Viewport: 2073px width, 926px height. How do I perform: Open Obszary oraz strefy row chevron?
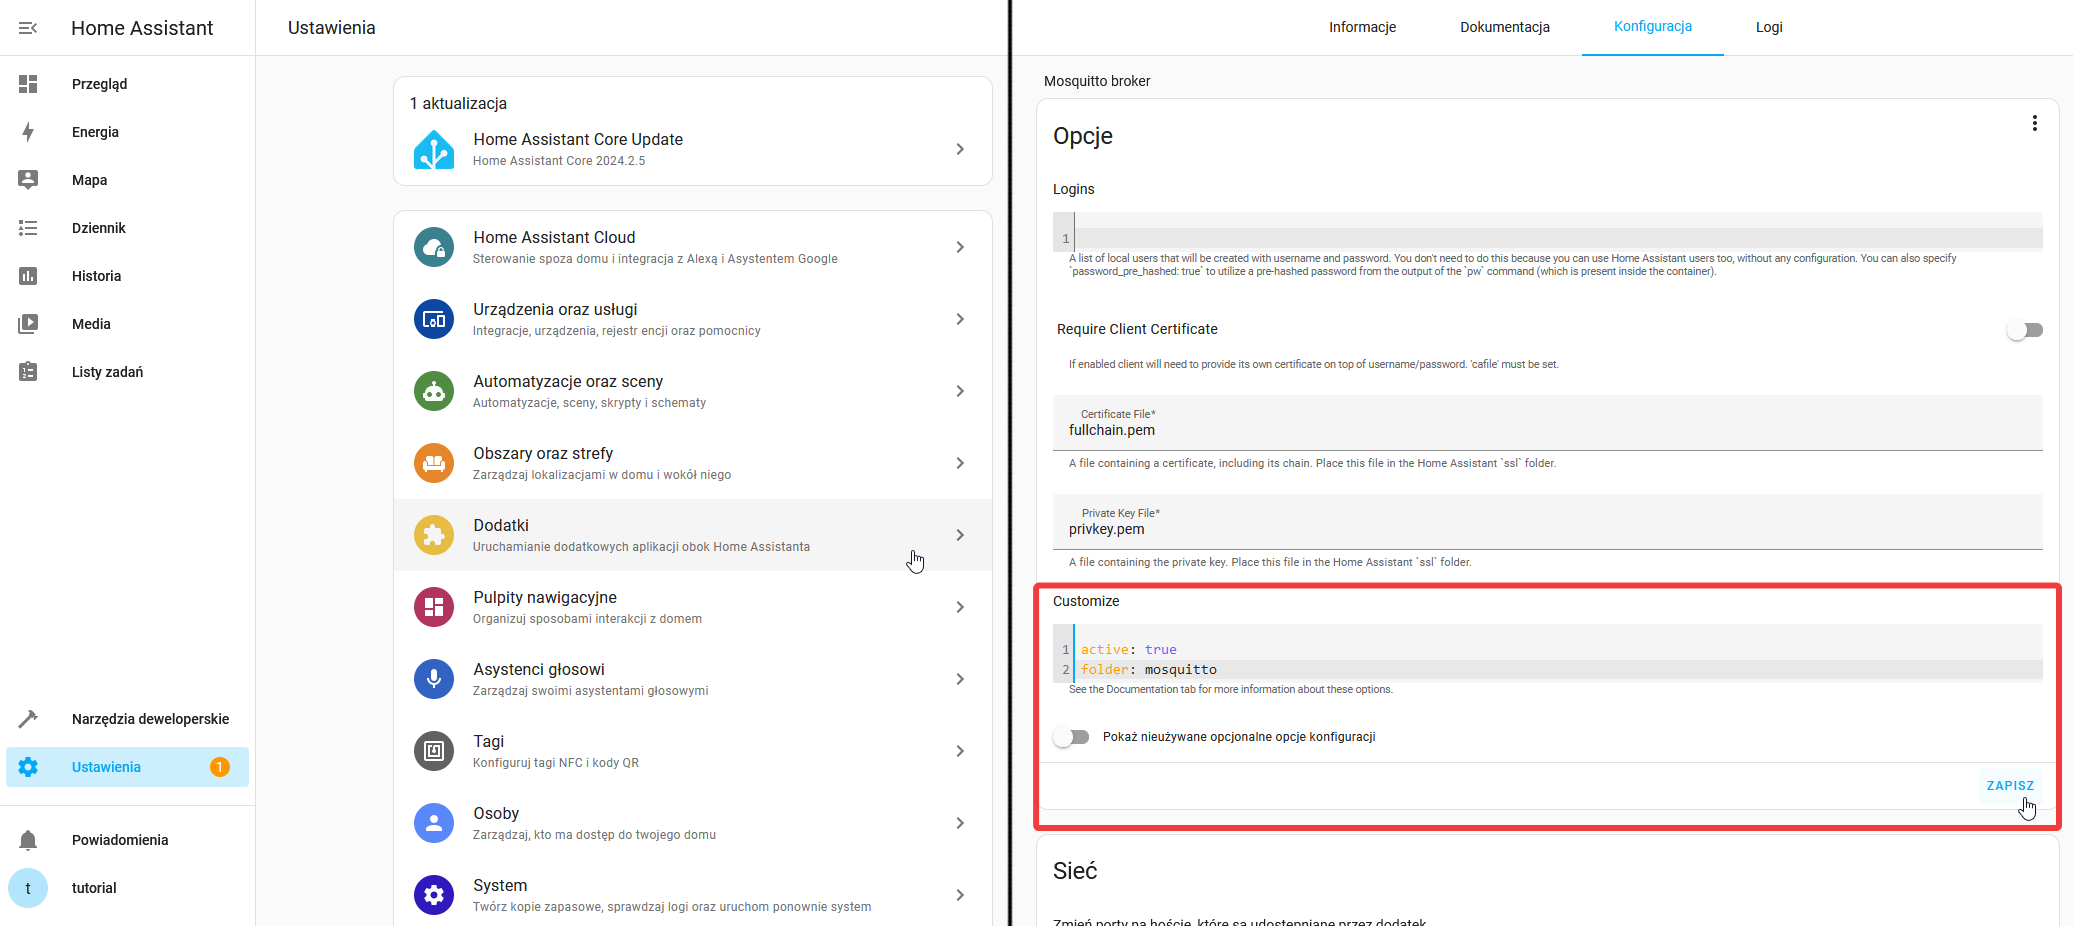pyautogui.click(x=960, y=463)
